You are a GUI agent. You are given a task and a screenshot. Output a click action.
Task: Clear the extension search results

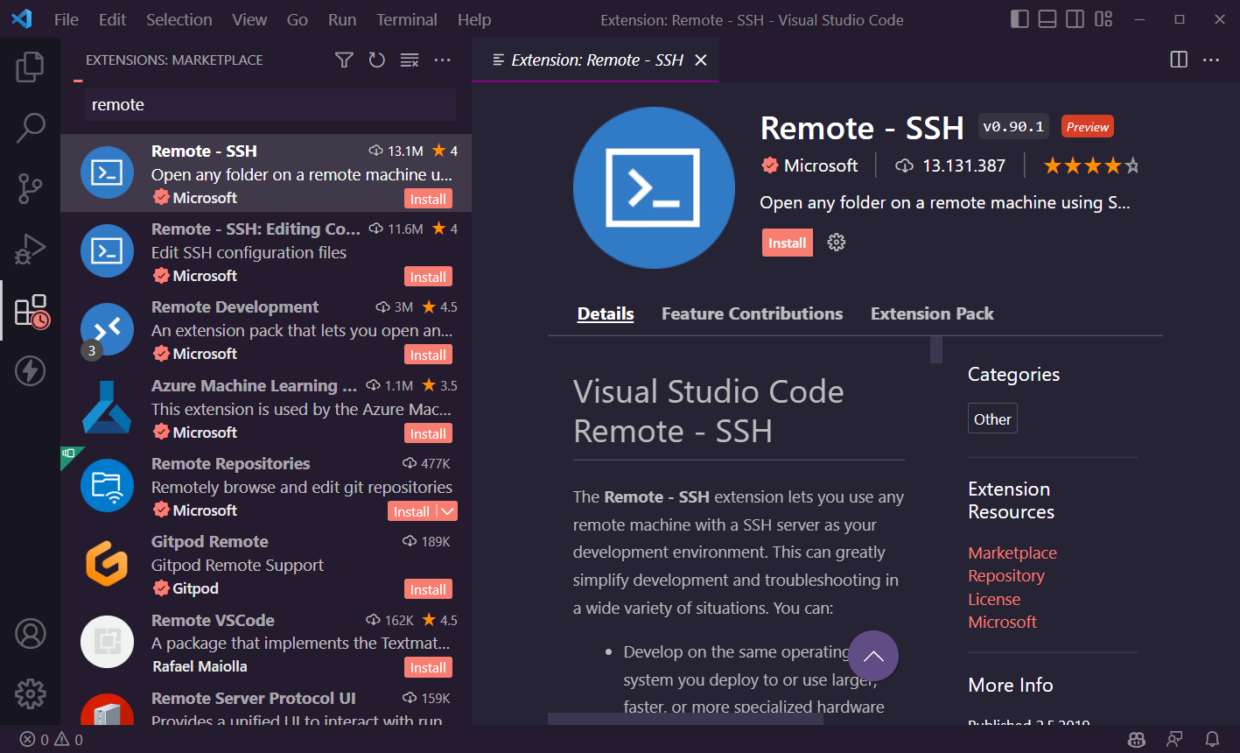point(409,60)
